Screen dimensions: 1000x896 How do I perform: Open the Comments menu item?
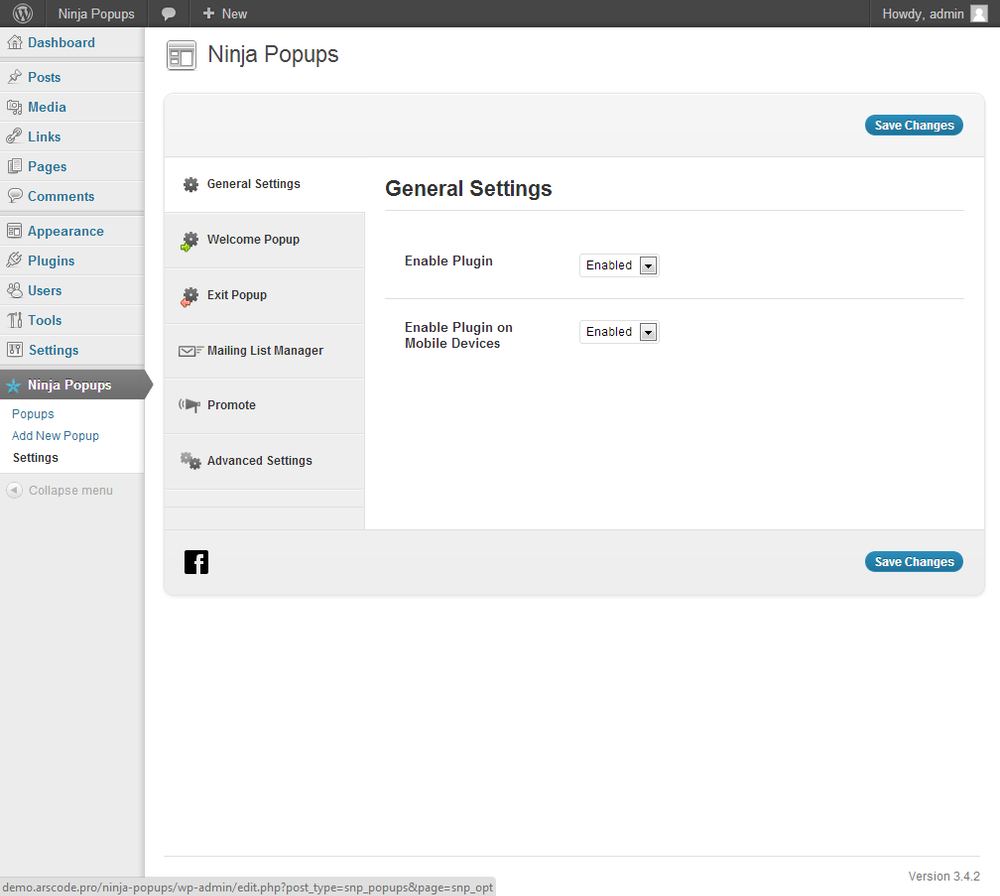[72, 196]
